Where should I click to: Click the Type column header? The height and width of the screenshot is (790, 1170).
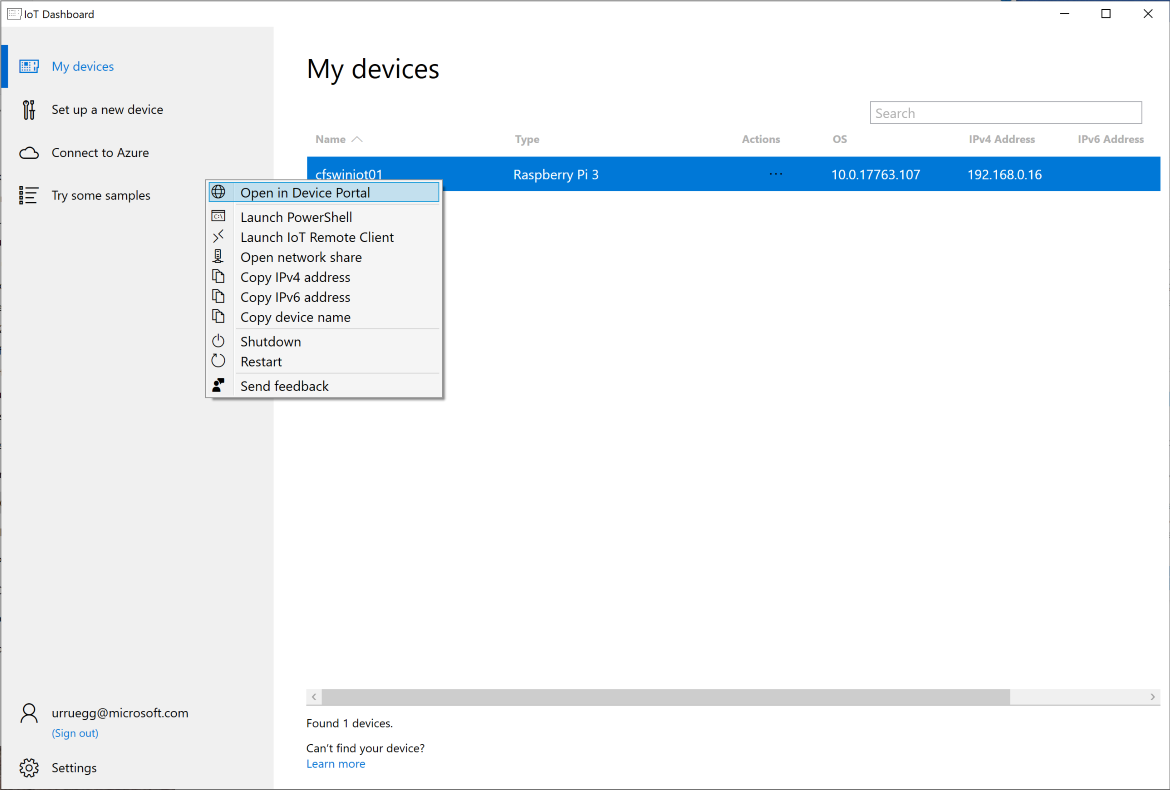tap(527, 139)
